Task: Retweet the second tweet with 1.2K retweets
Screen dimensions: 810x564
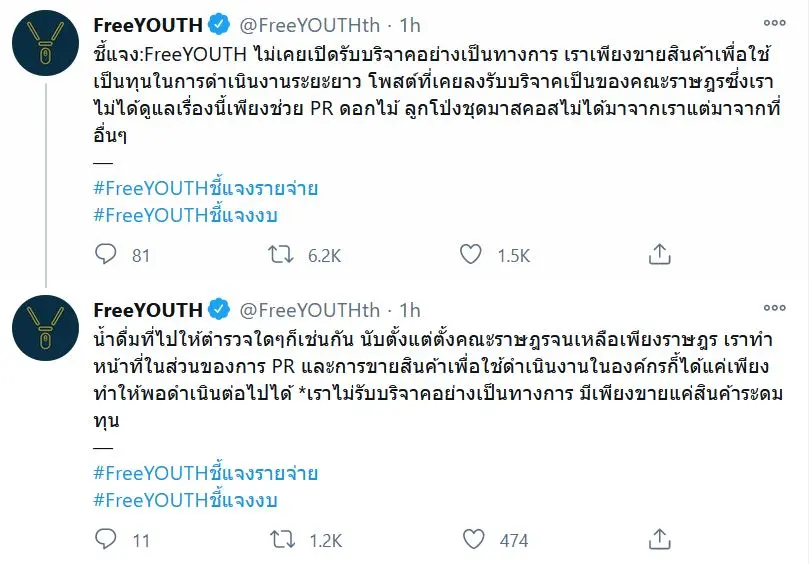Action: click(283, 540)
